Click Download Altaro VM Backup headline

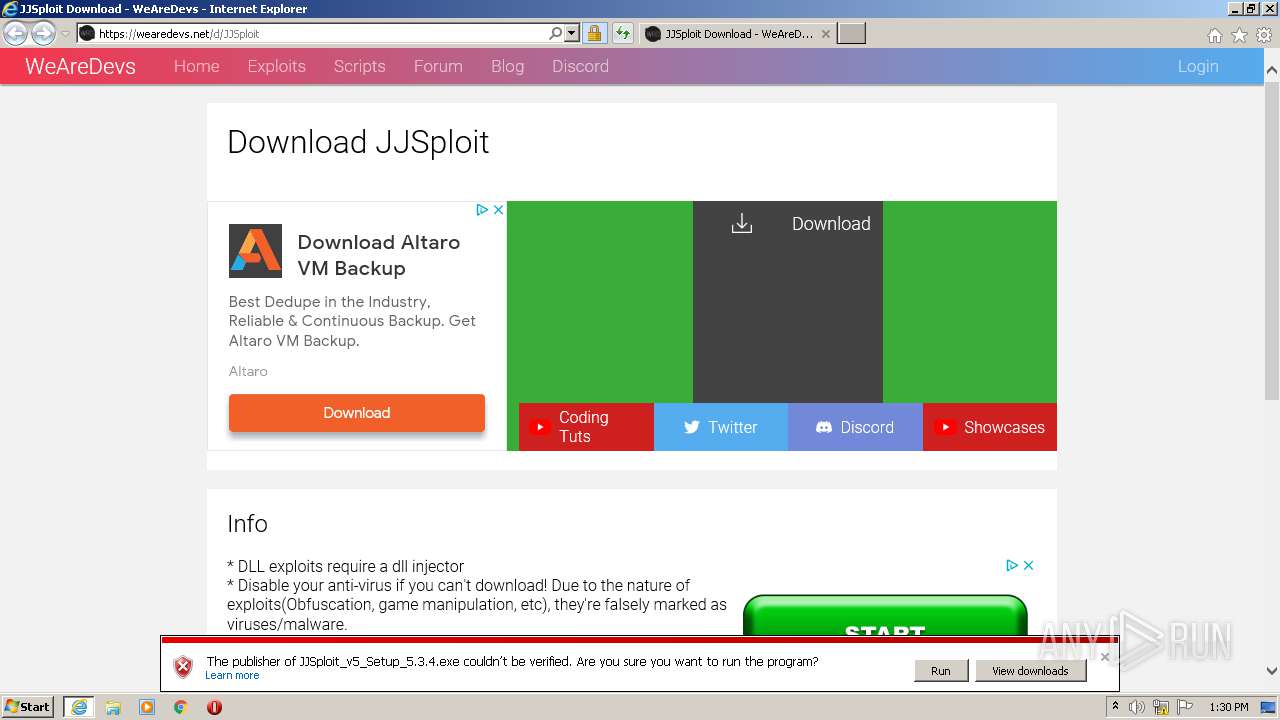click(378, 255)
